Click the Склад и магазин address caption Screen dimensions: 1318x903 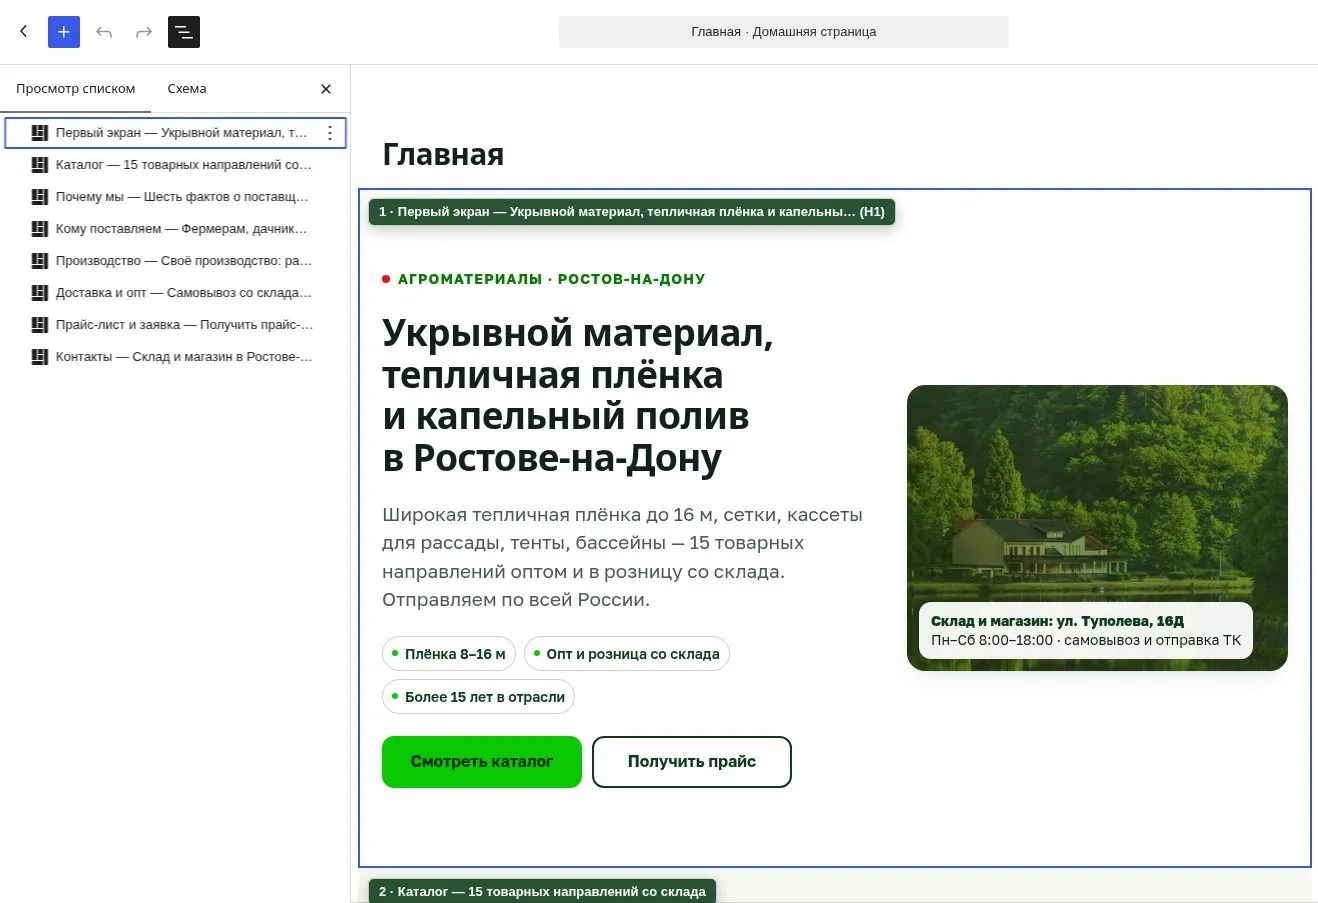(1057, 621)
